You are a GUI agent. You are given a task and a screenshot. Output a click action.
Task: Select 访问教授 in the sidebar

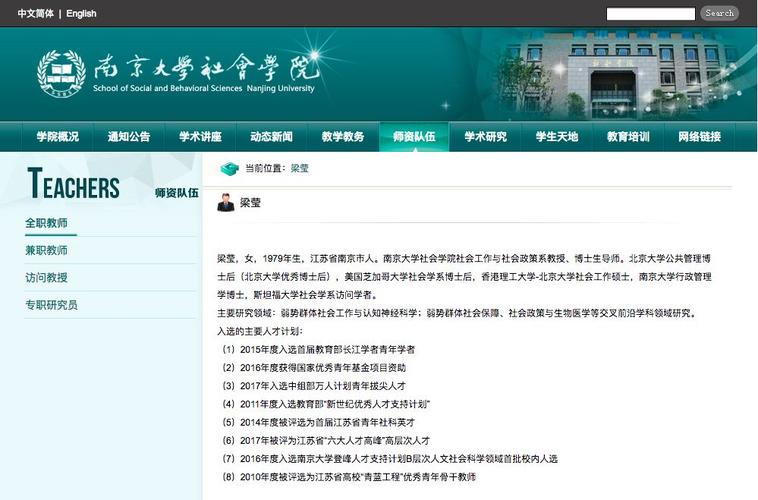46,278
